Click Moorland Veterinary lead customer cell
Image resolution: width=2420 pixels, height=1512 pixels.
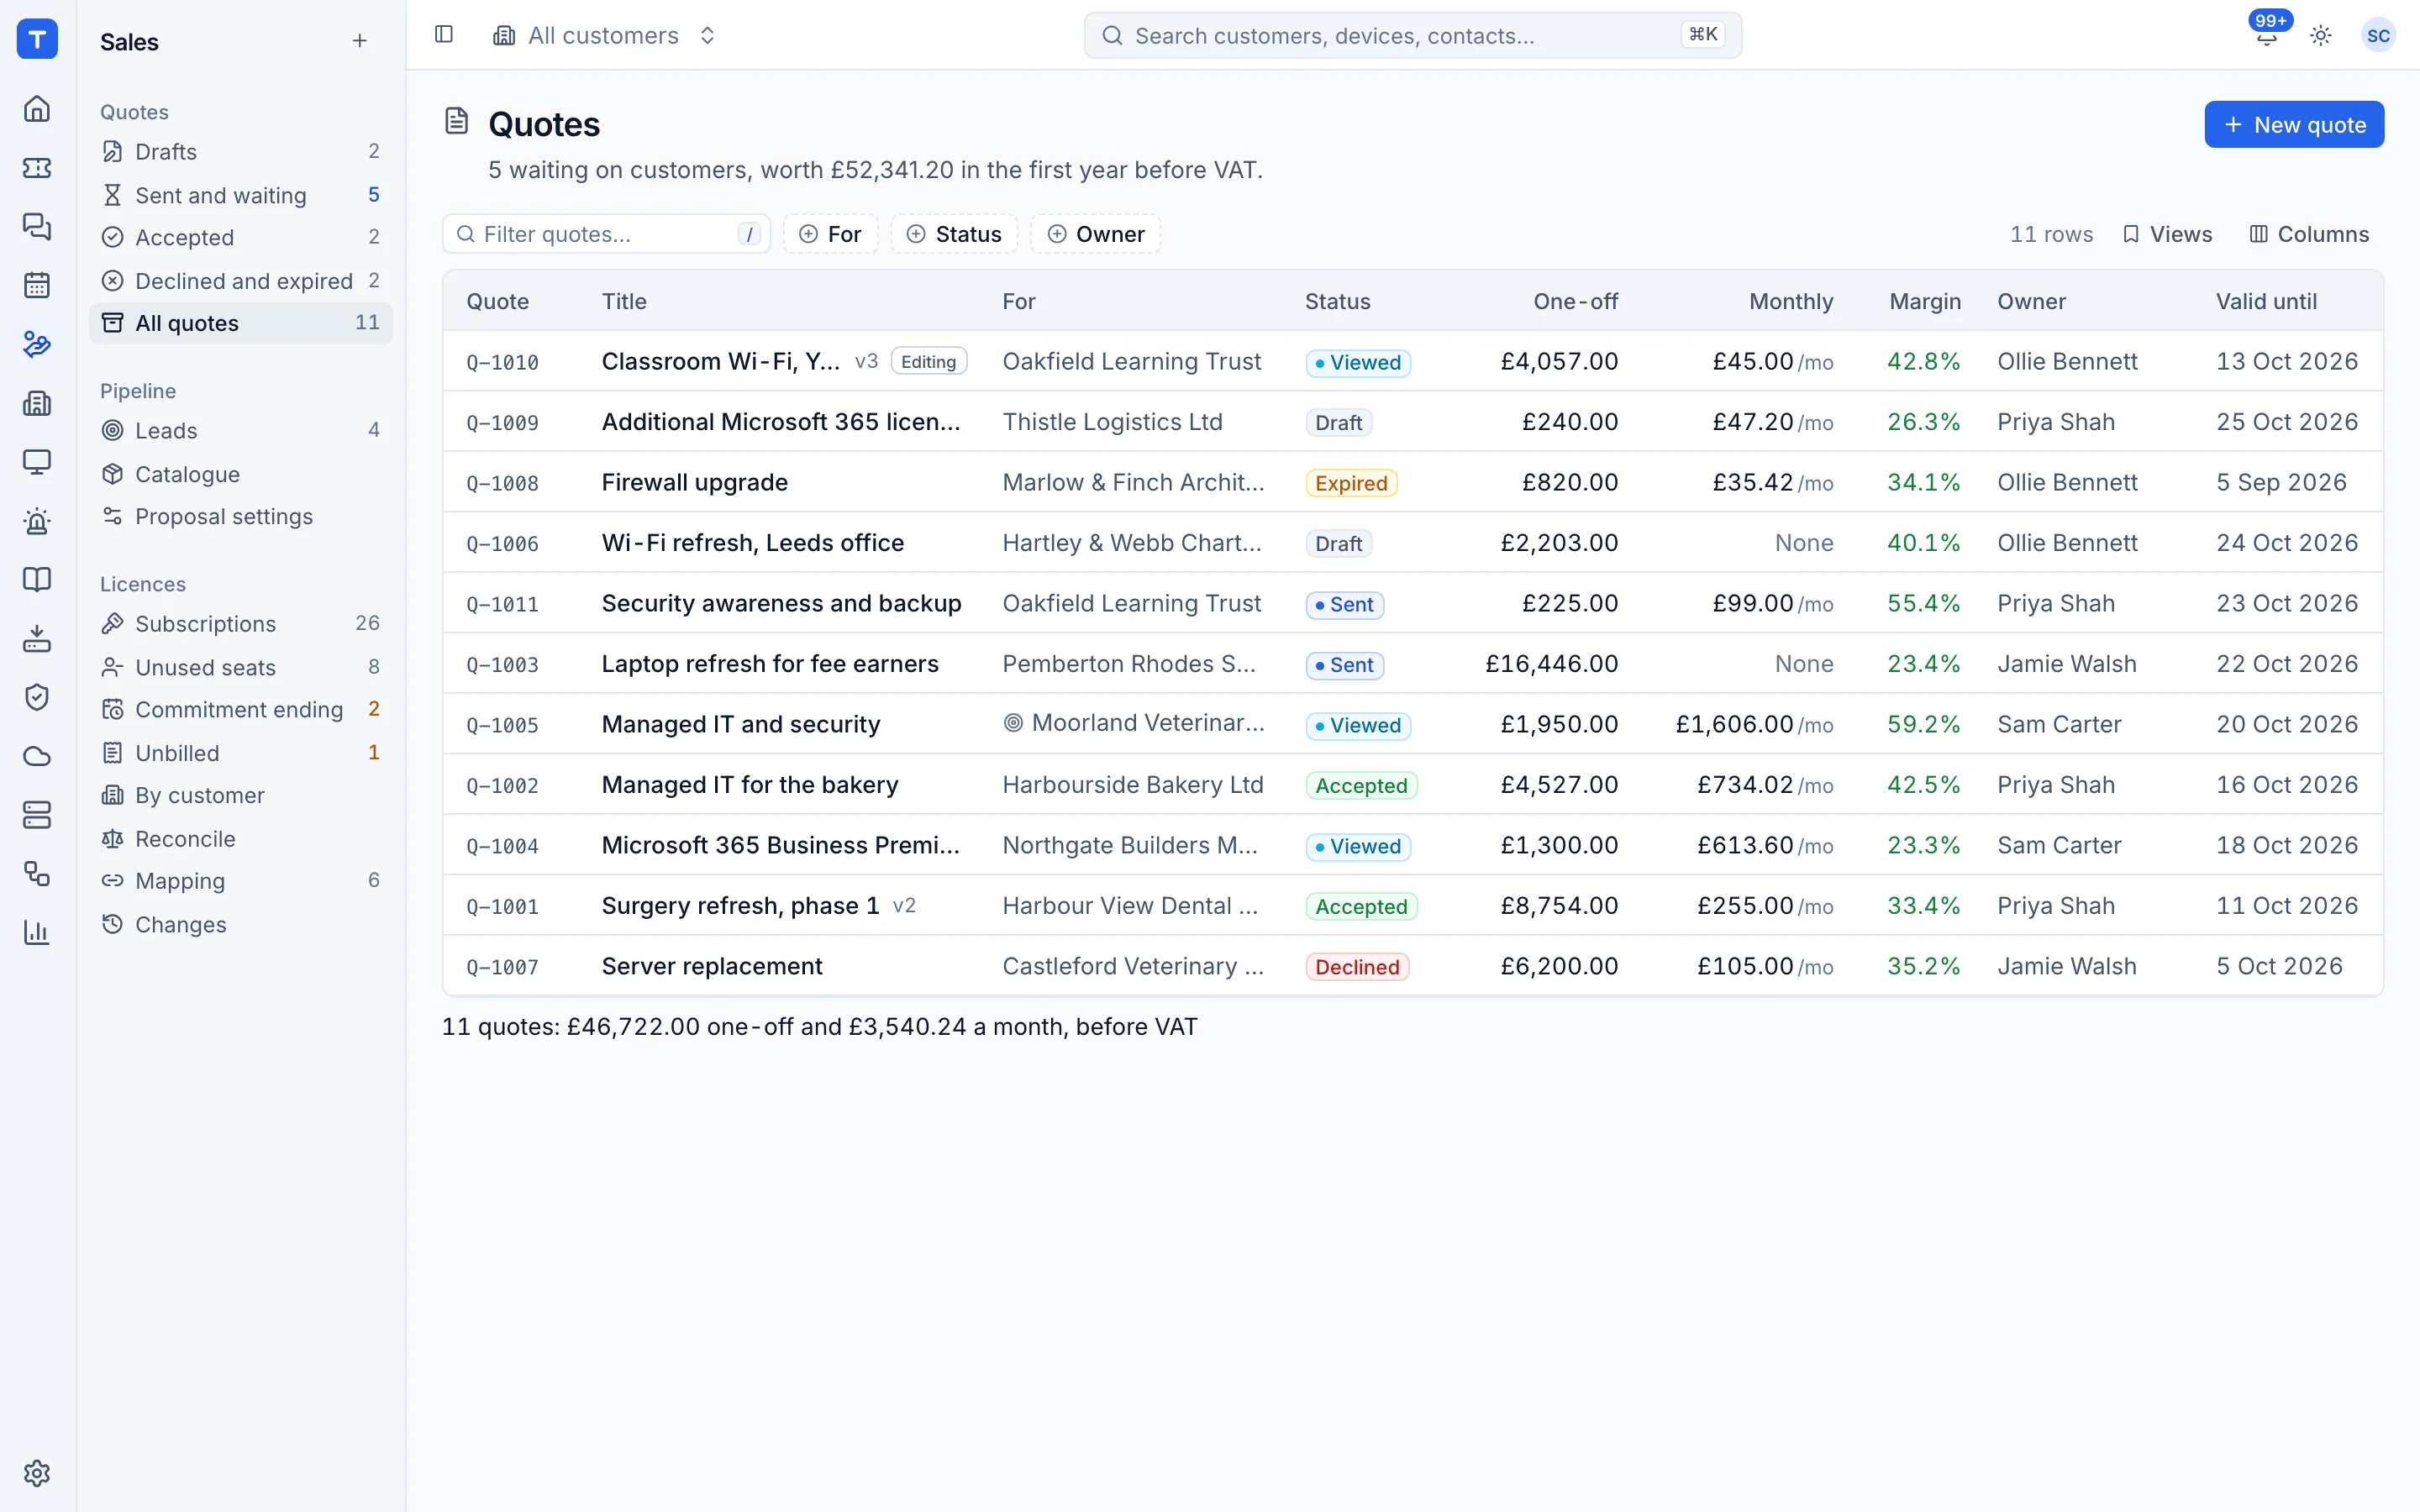(x=1134, y=723)
